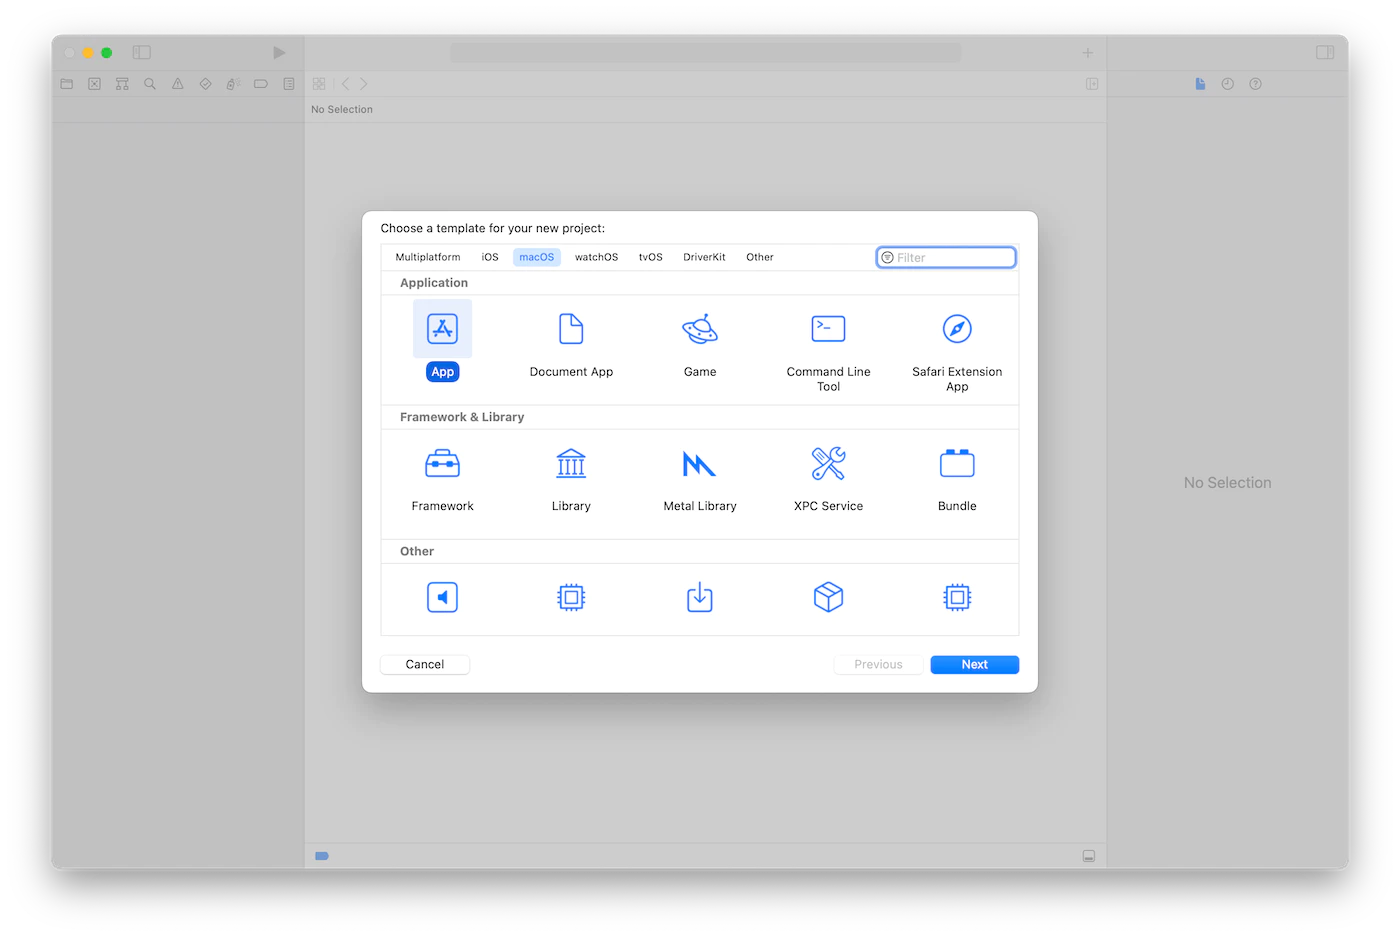Open the Library with the plus button

[x=1087, y=52]
